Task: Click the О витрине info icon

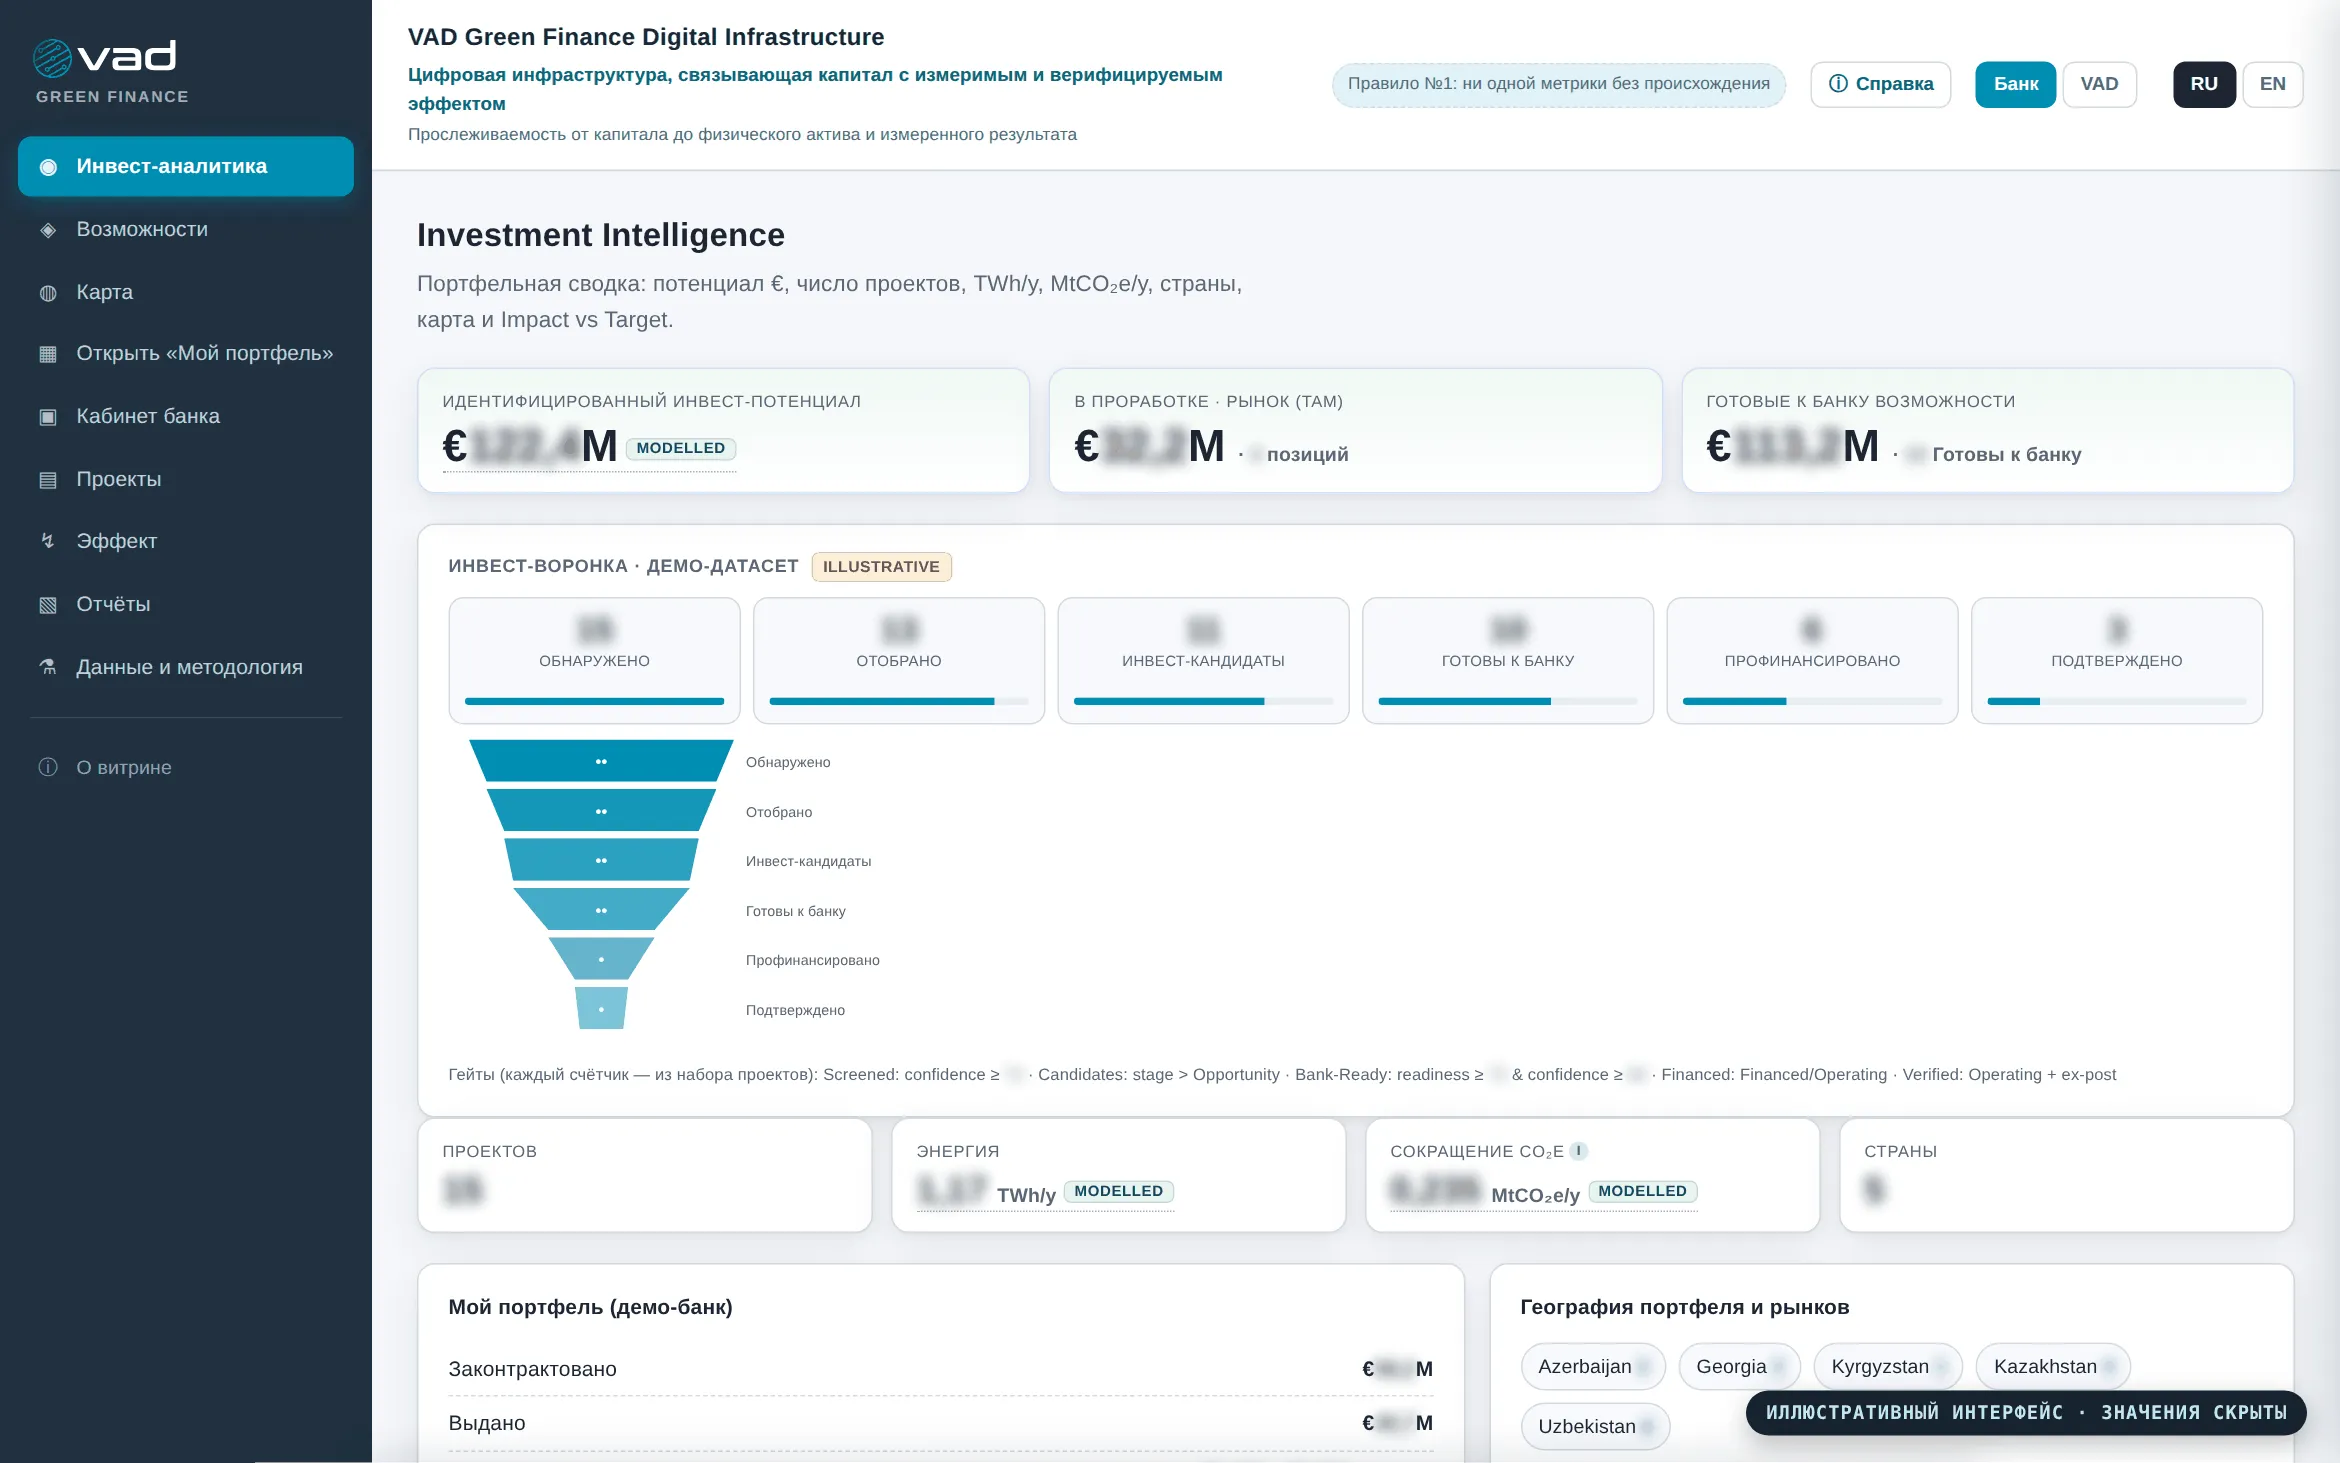Action: click(x=48, y=767)
